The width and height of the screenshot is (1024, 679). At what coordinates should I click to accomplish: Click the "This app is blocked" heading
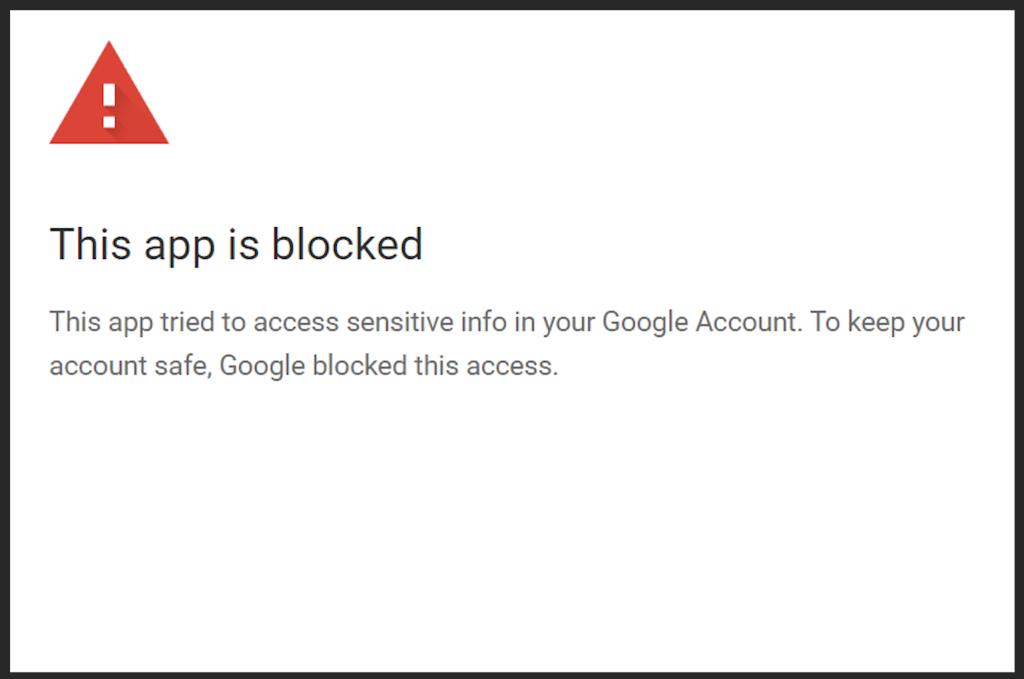[236, 244]
